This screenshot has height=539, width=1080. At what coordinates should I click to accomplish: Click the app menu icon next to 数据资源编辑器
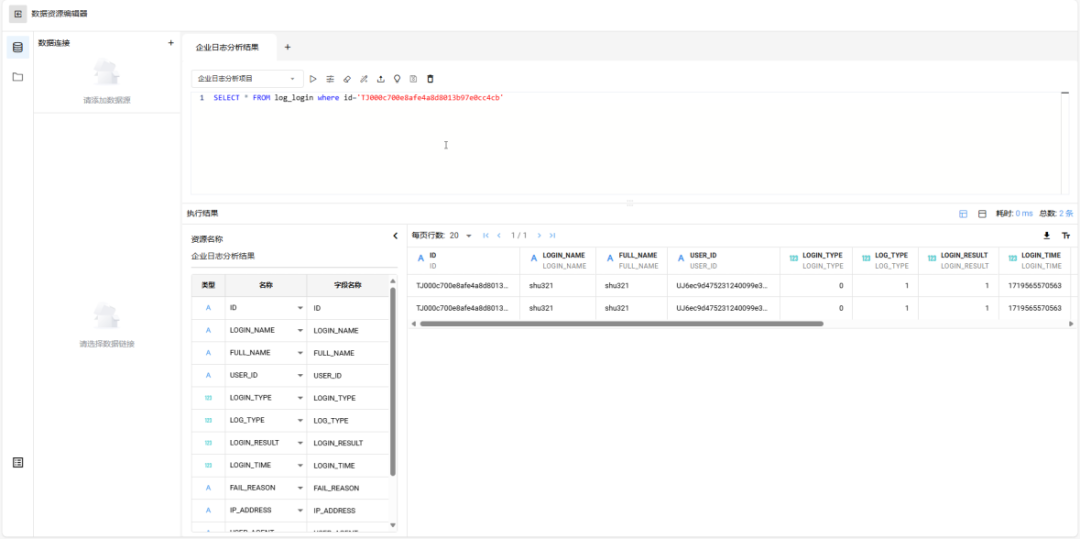click(x=18, y=14)
